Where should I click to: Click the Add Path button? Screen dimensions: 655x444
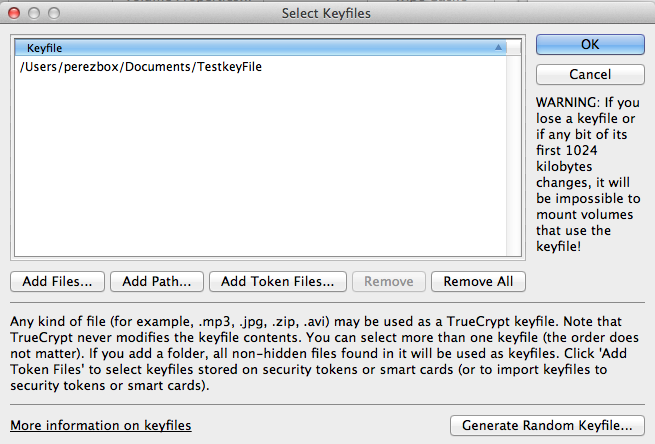tap(156, 281)
